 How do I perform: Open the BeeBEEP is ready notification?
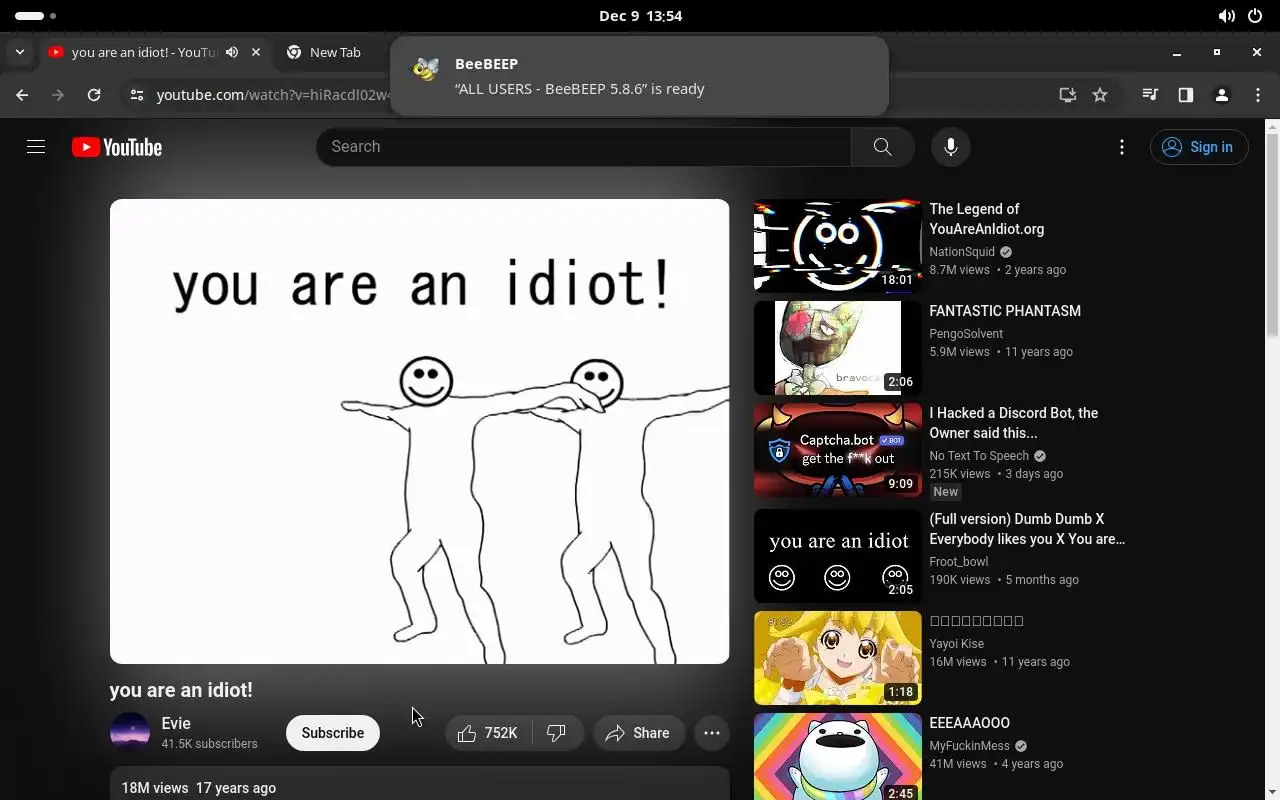point(639,76)
